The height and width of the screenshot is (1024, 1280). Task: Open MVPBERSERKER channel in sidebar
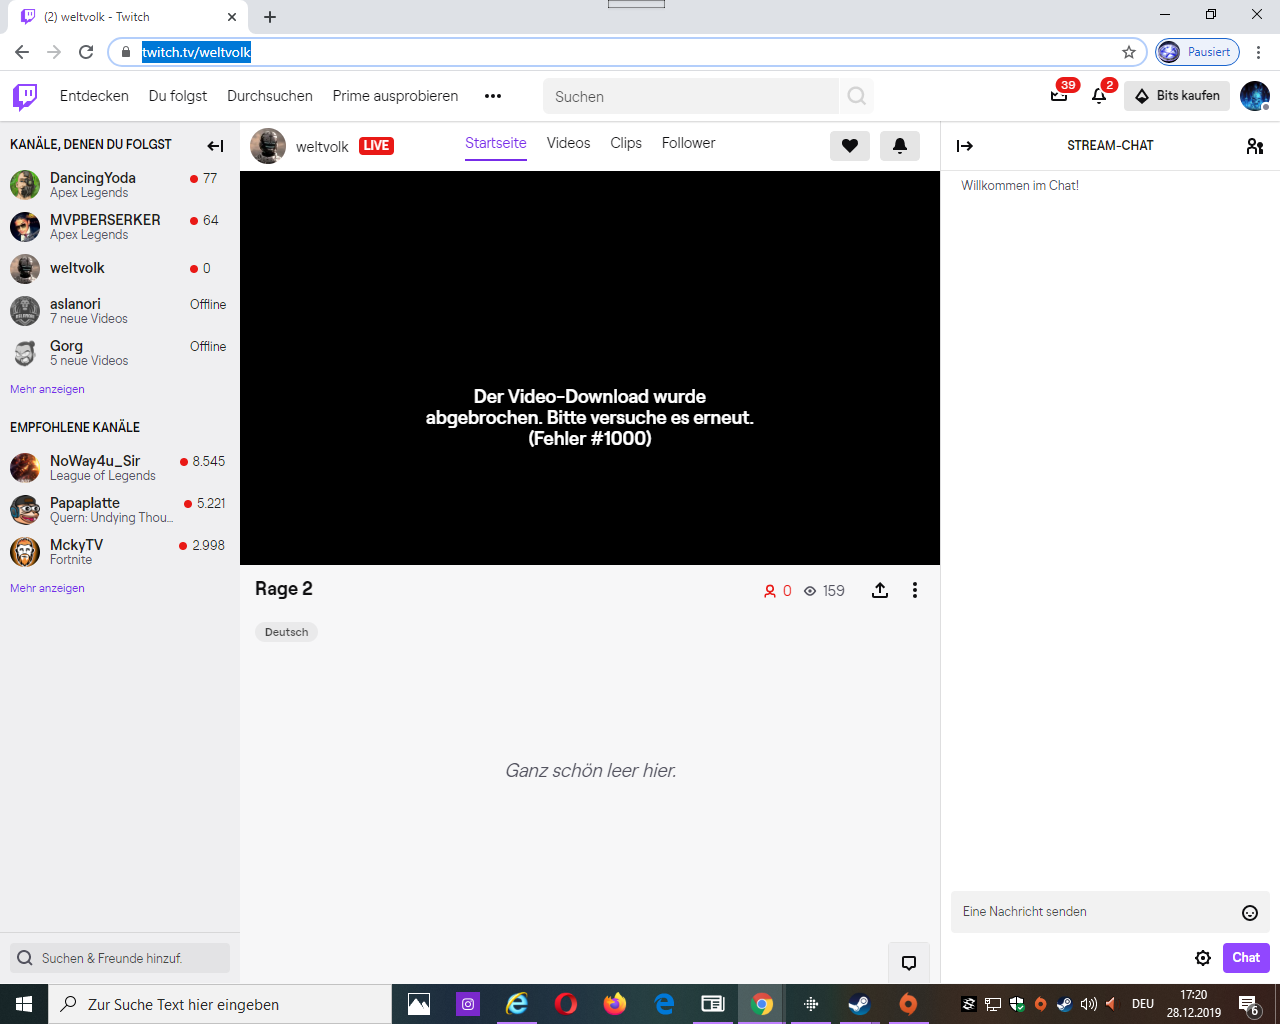119,227
